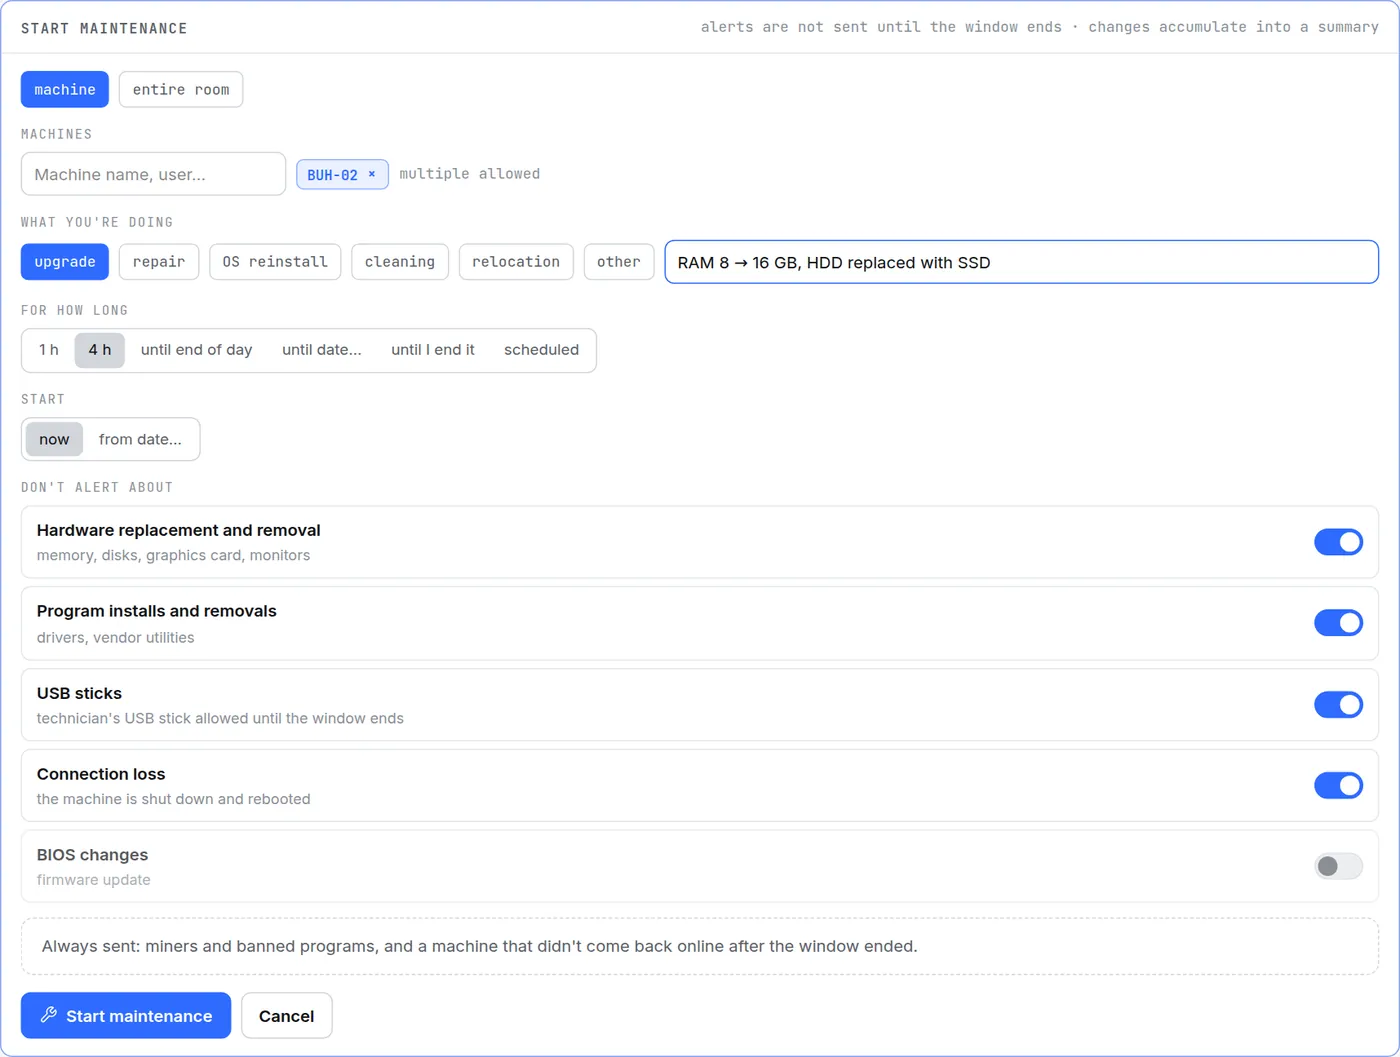
Task: Select the machine scope button
Action: point(65,89)
